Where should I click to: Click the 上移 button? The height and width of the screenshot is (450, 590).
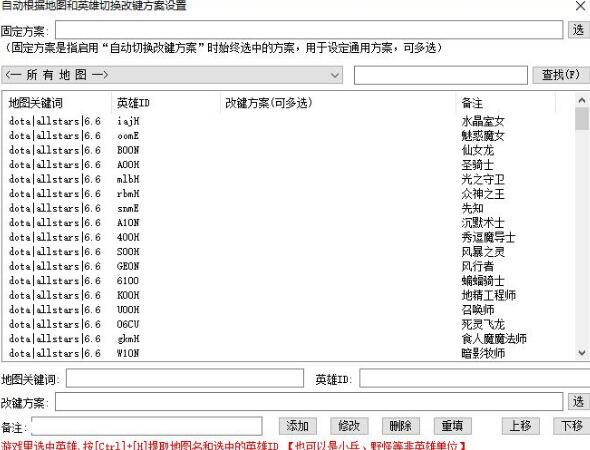521,426
